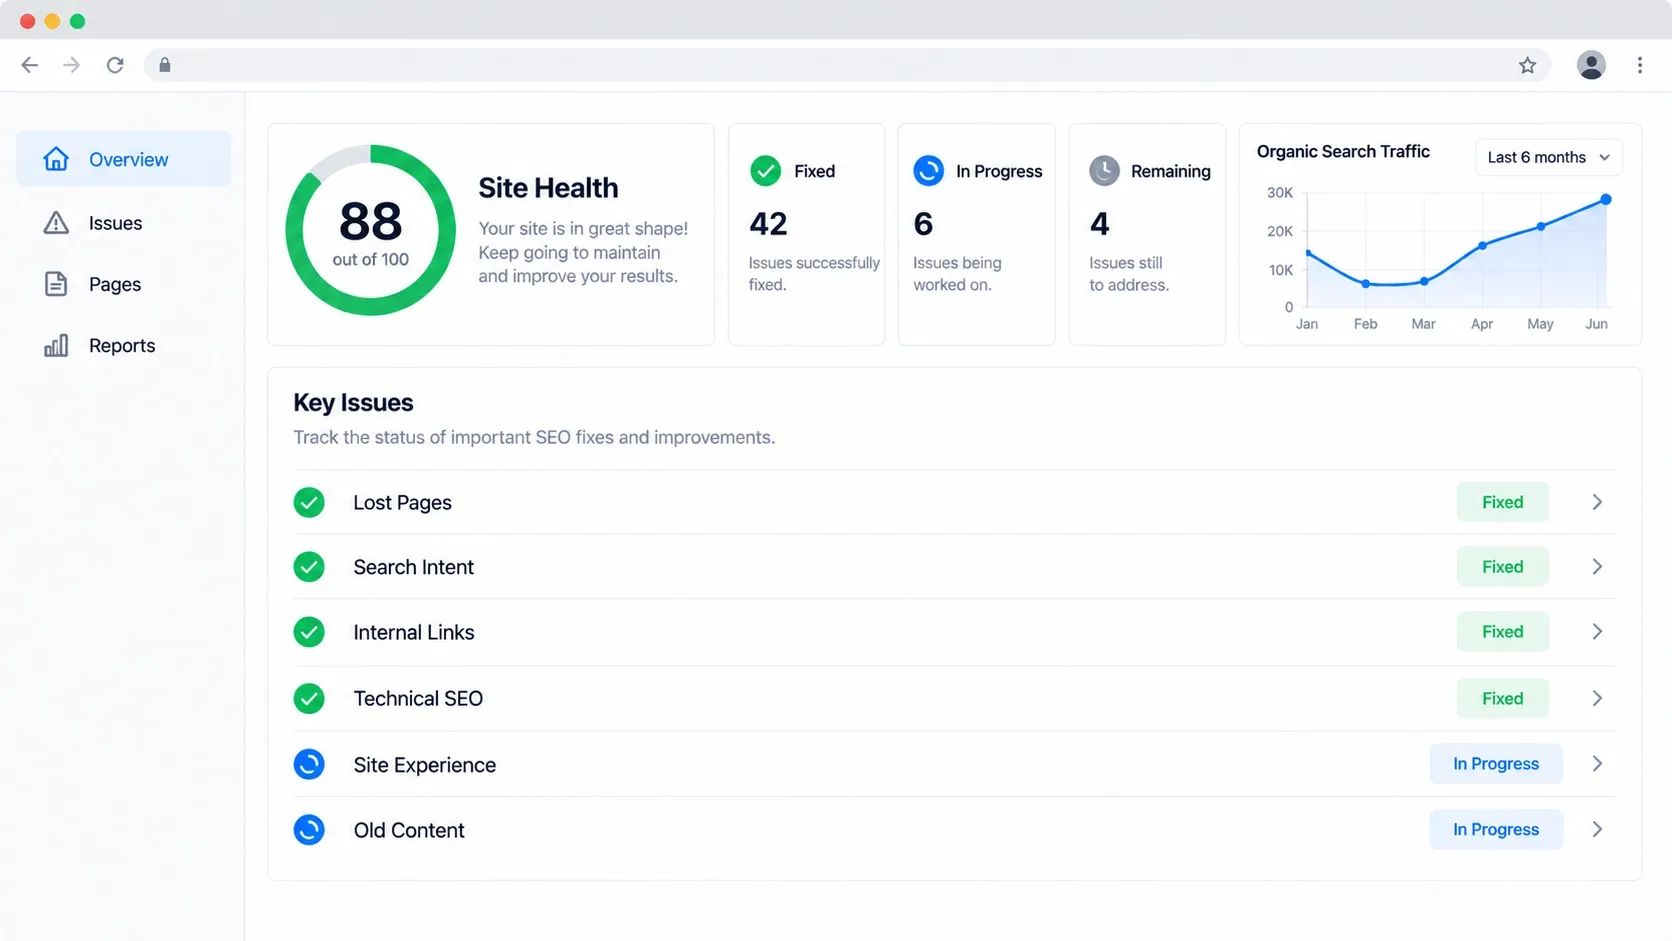Click the Pages document icon
The image size is (1672, 941).
[x=56, y=284]
